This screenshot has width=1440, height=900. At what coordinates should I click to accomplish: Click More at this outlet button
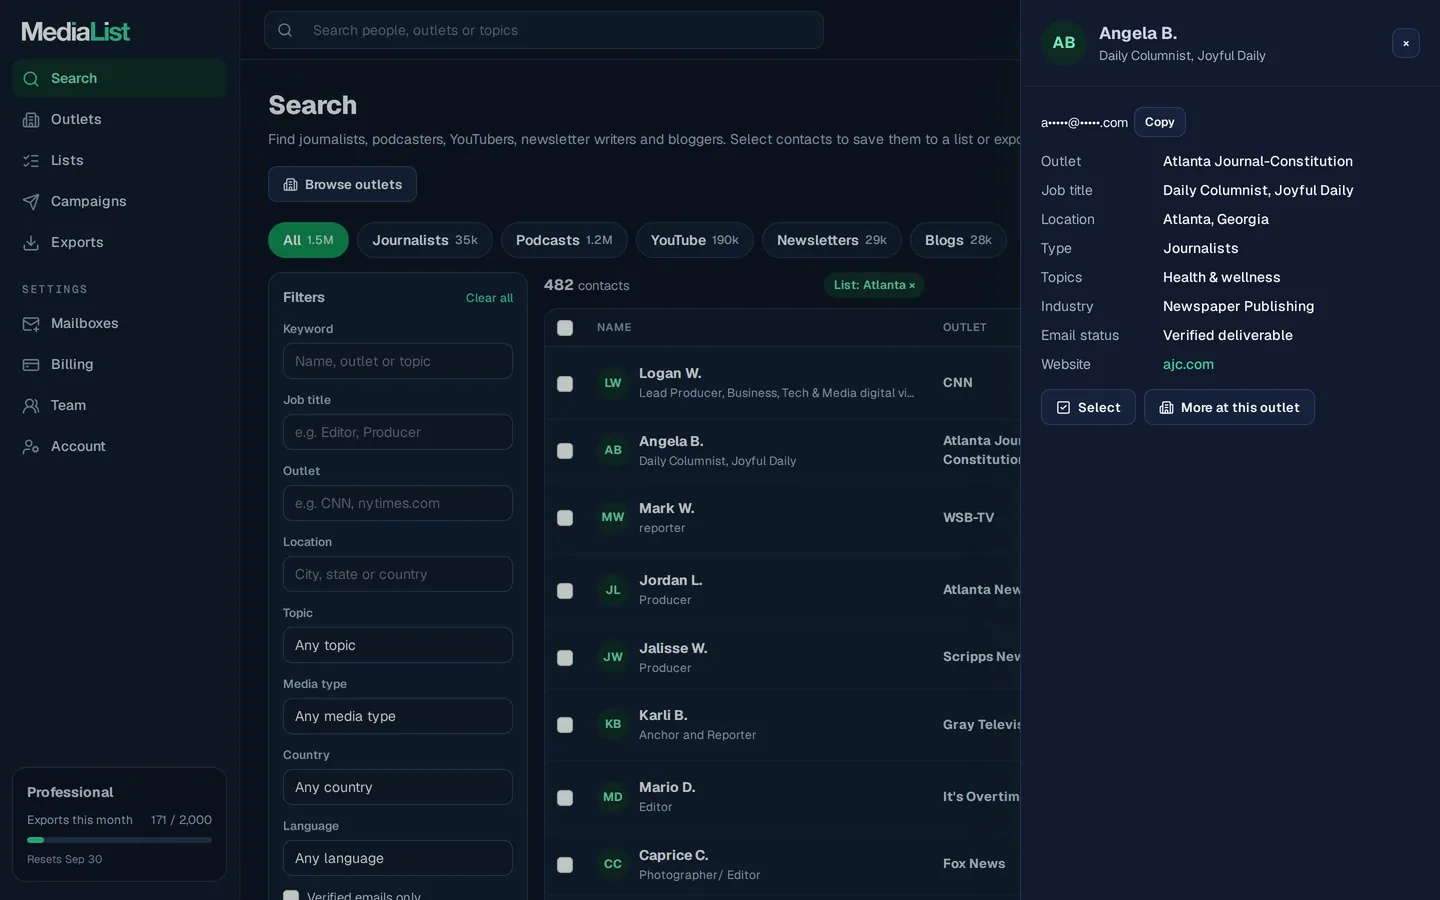1229,407
